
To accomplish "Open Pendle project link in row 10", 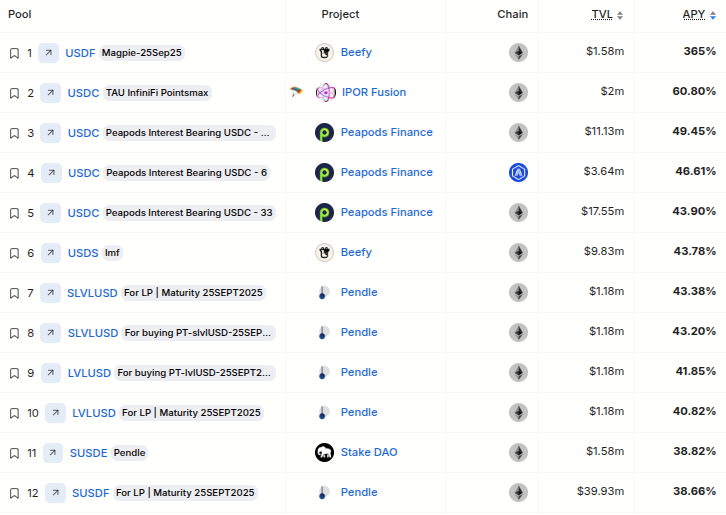I will tap(359, 412).
